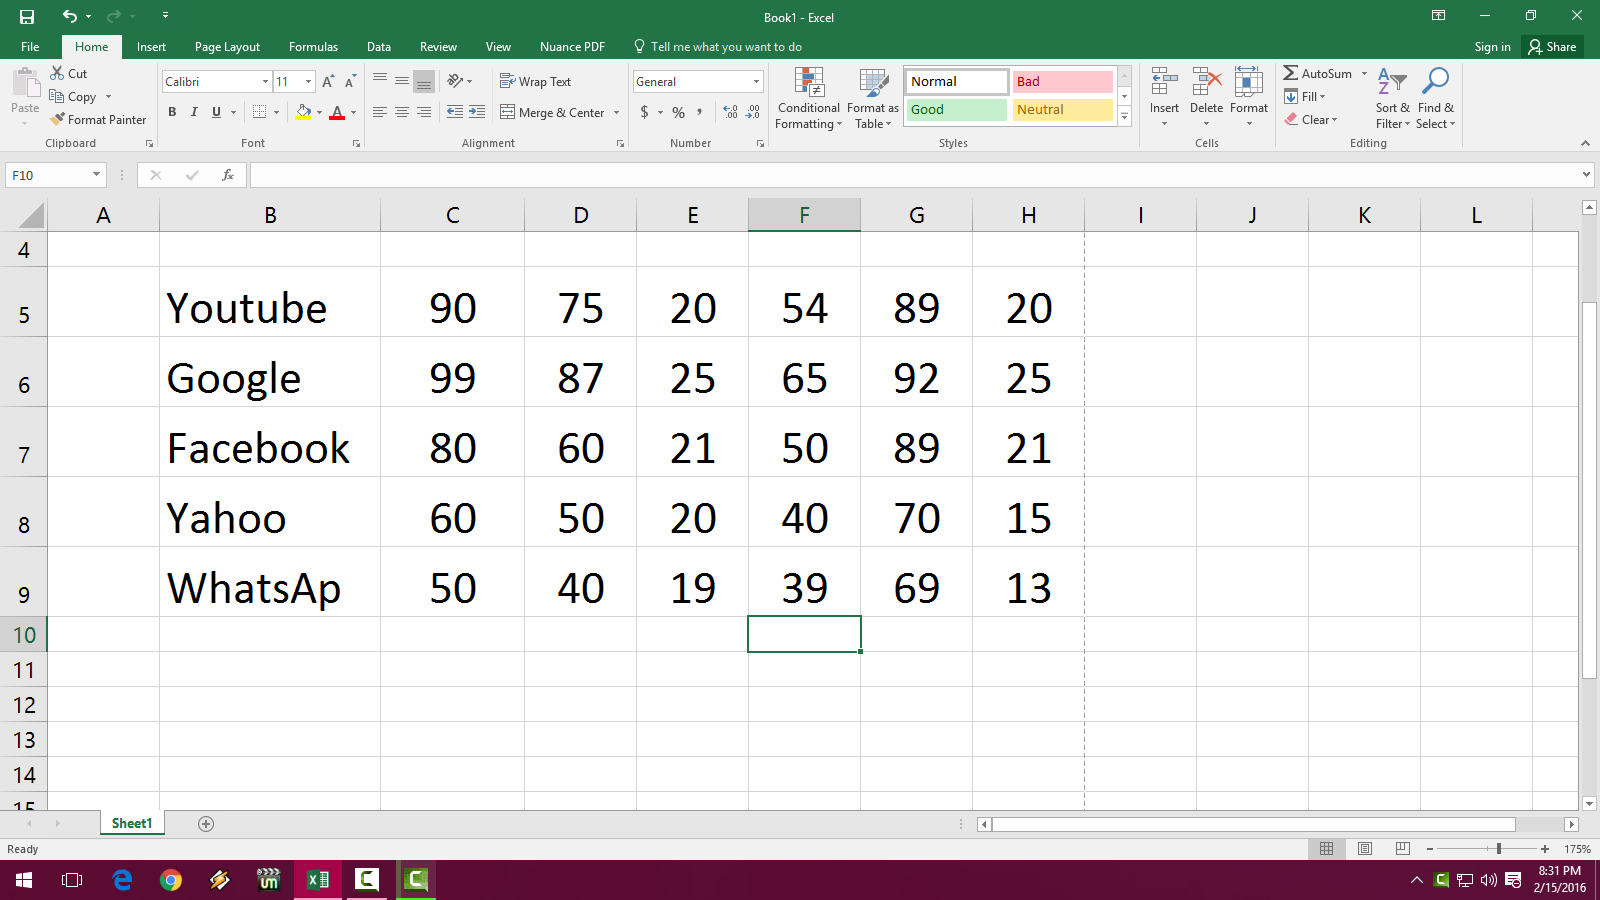Expand the formula bar
This screenshot has height=900, width=1600.
pos(1586,175)
